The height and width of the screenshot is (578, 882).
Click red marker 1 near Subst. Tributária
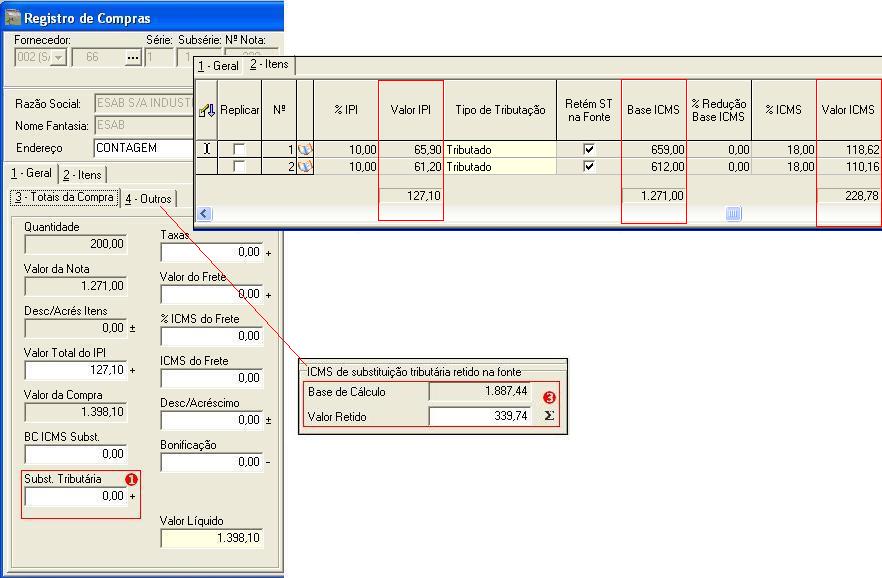[x=131, y=479]
